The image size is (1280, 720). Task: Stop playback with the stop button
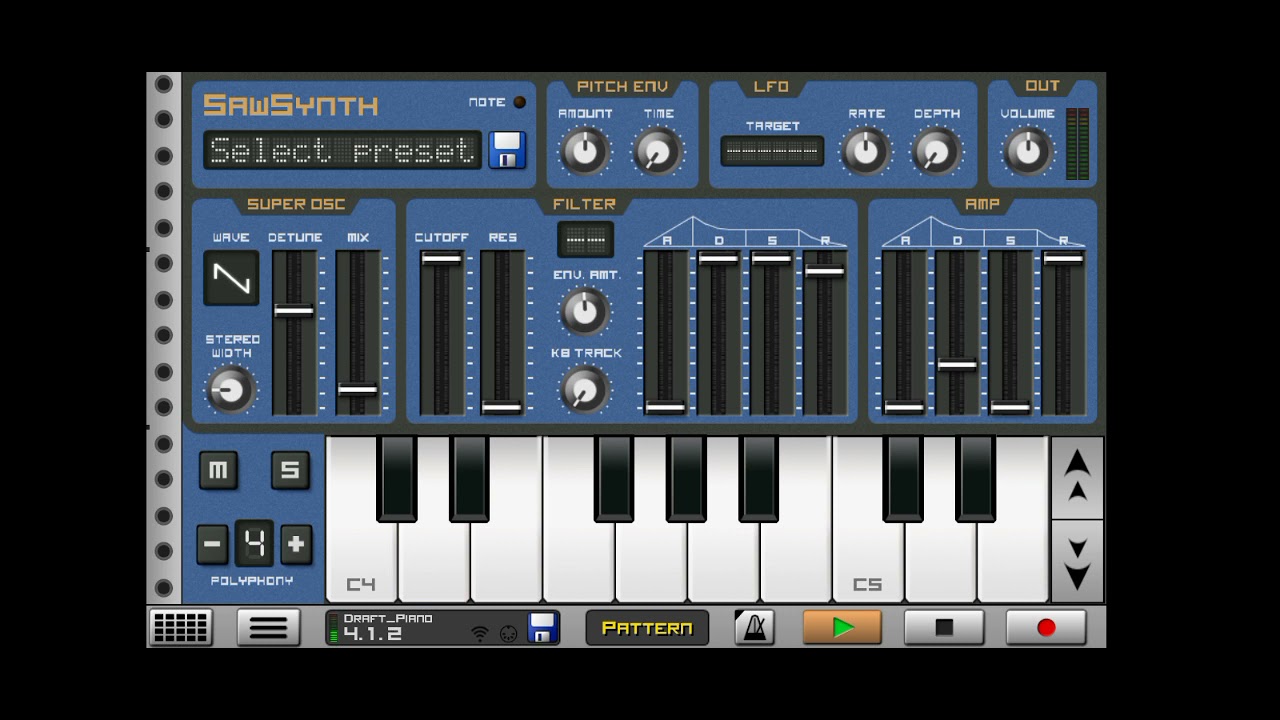pos(944,627)
